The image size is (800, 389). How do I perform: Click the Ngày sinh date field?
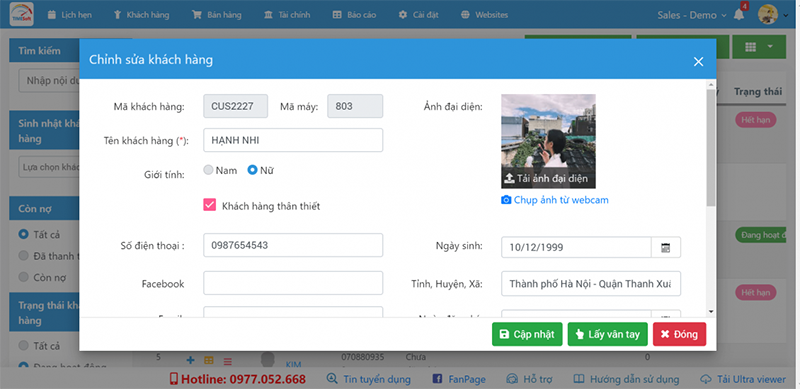point(576,248)
